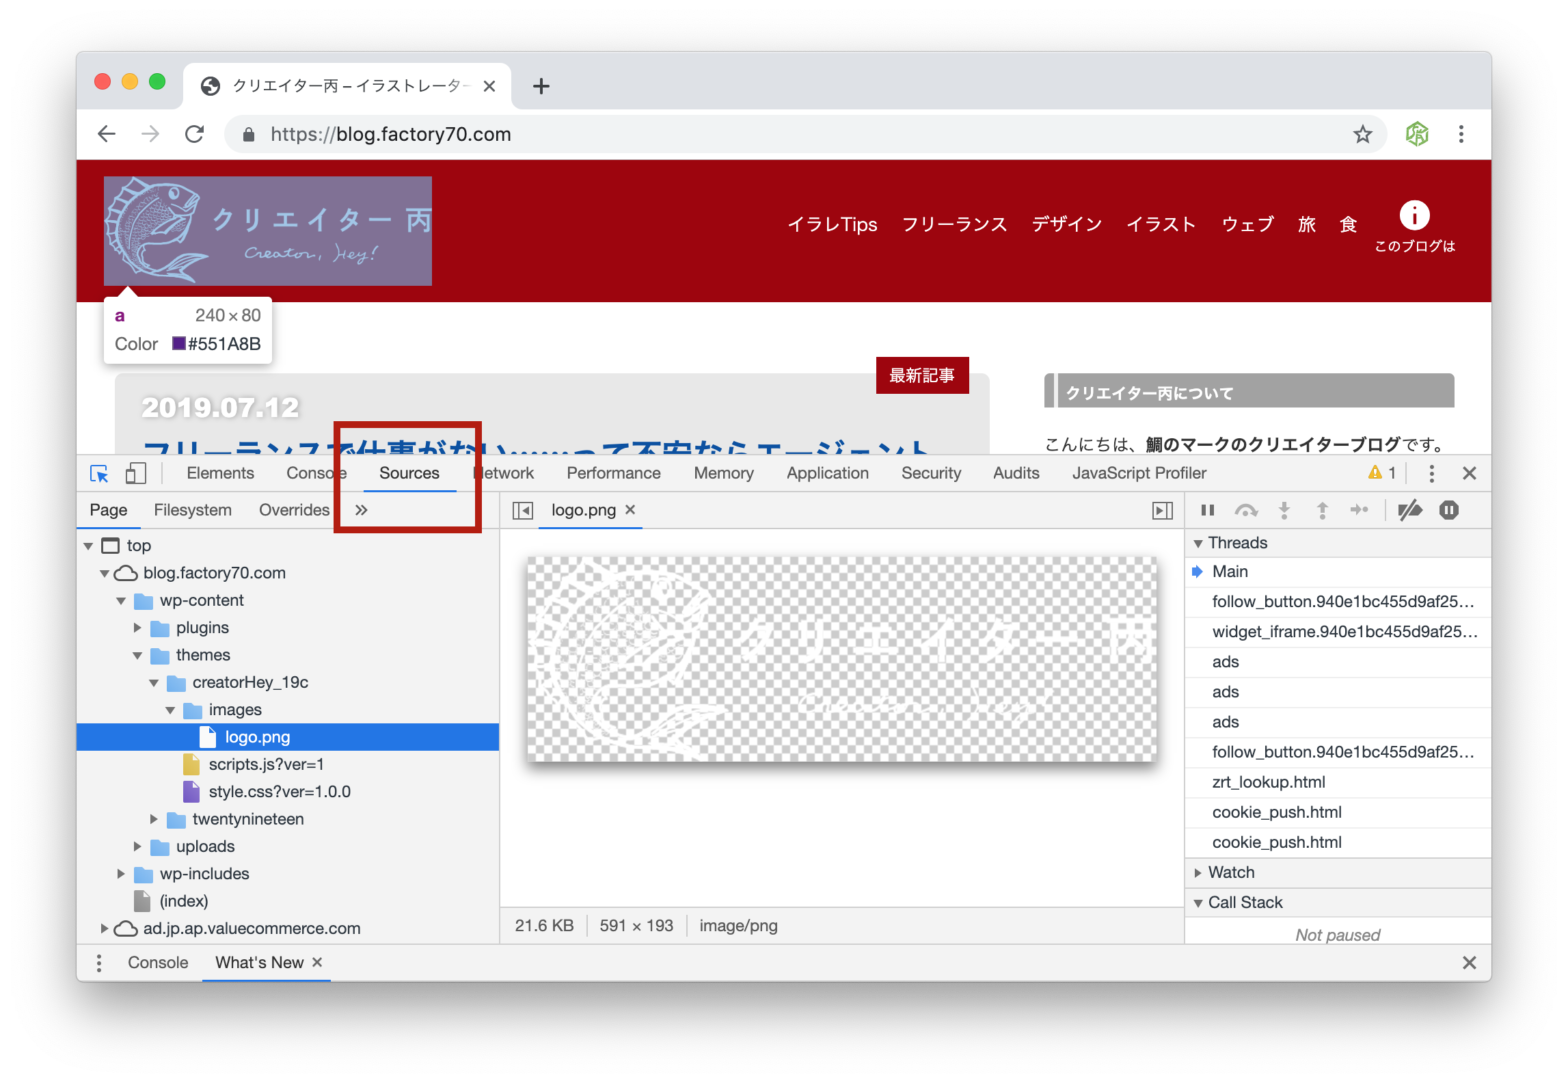Click the purple color swatch in tooltip
Image resolution: width=1568 pixels, height=1083 pixels.
click(x=179, y=344)
